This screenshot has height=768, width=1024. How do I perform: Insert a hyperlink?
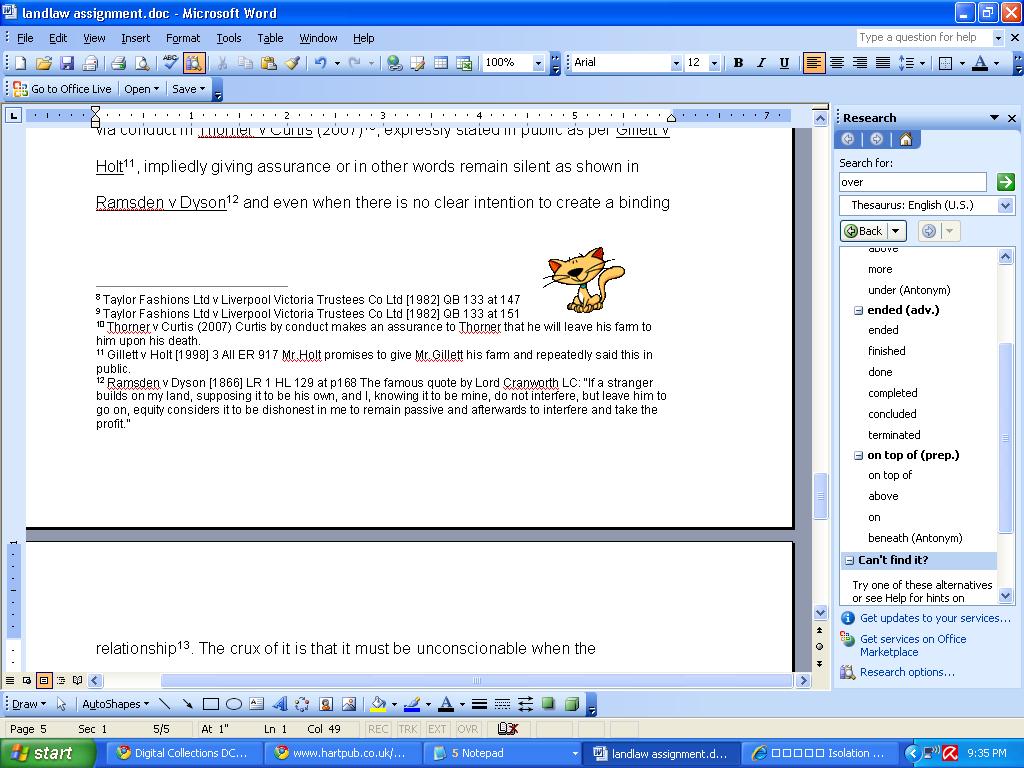394,63
